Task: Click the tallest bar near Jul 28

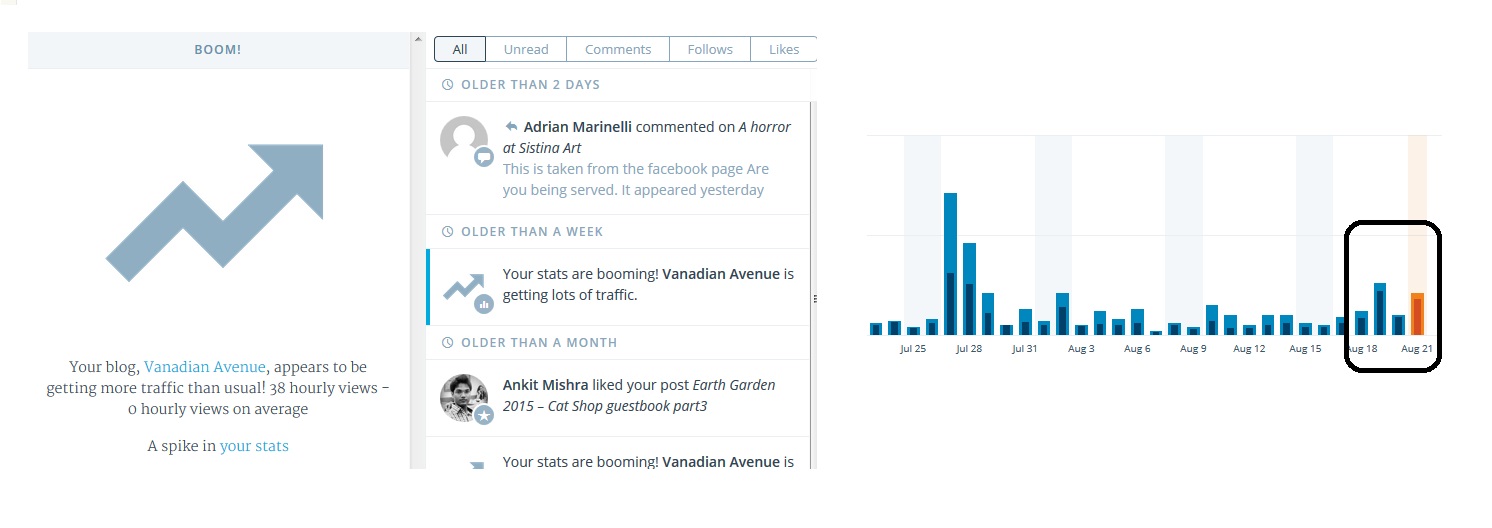Action: point(950,263)
